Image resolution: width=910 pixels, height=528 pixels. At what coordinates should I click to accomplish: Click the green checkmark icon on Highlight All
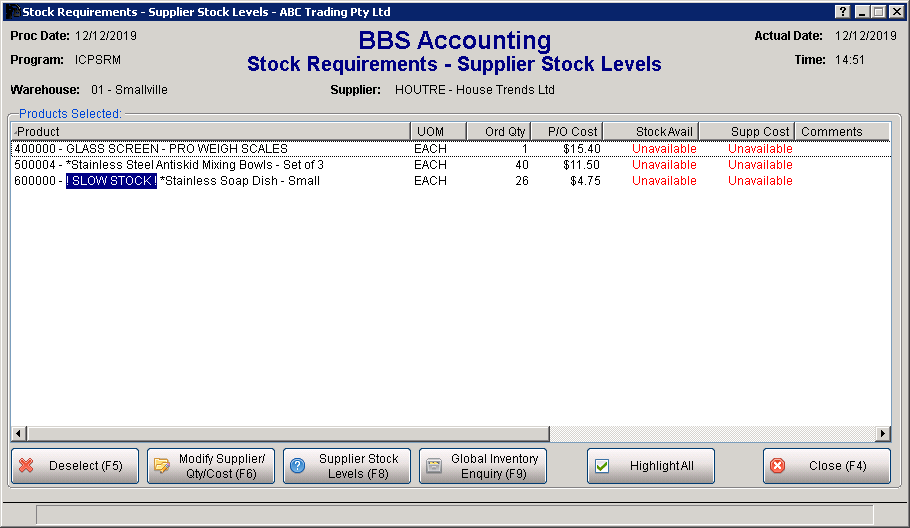click(x=602, y=466)
